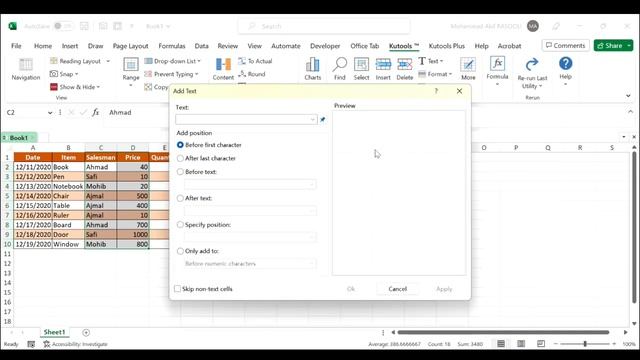This screenshot has width=640, height=360.
Task: Switch to the Developer tab
Action: (325, 46)
